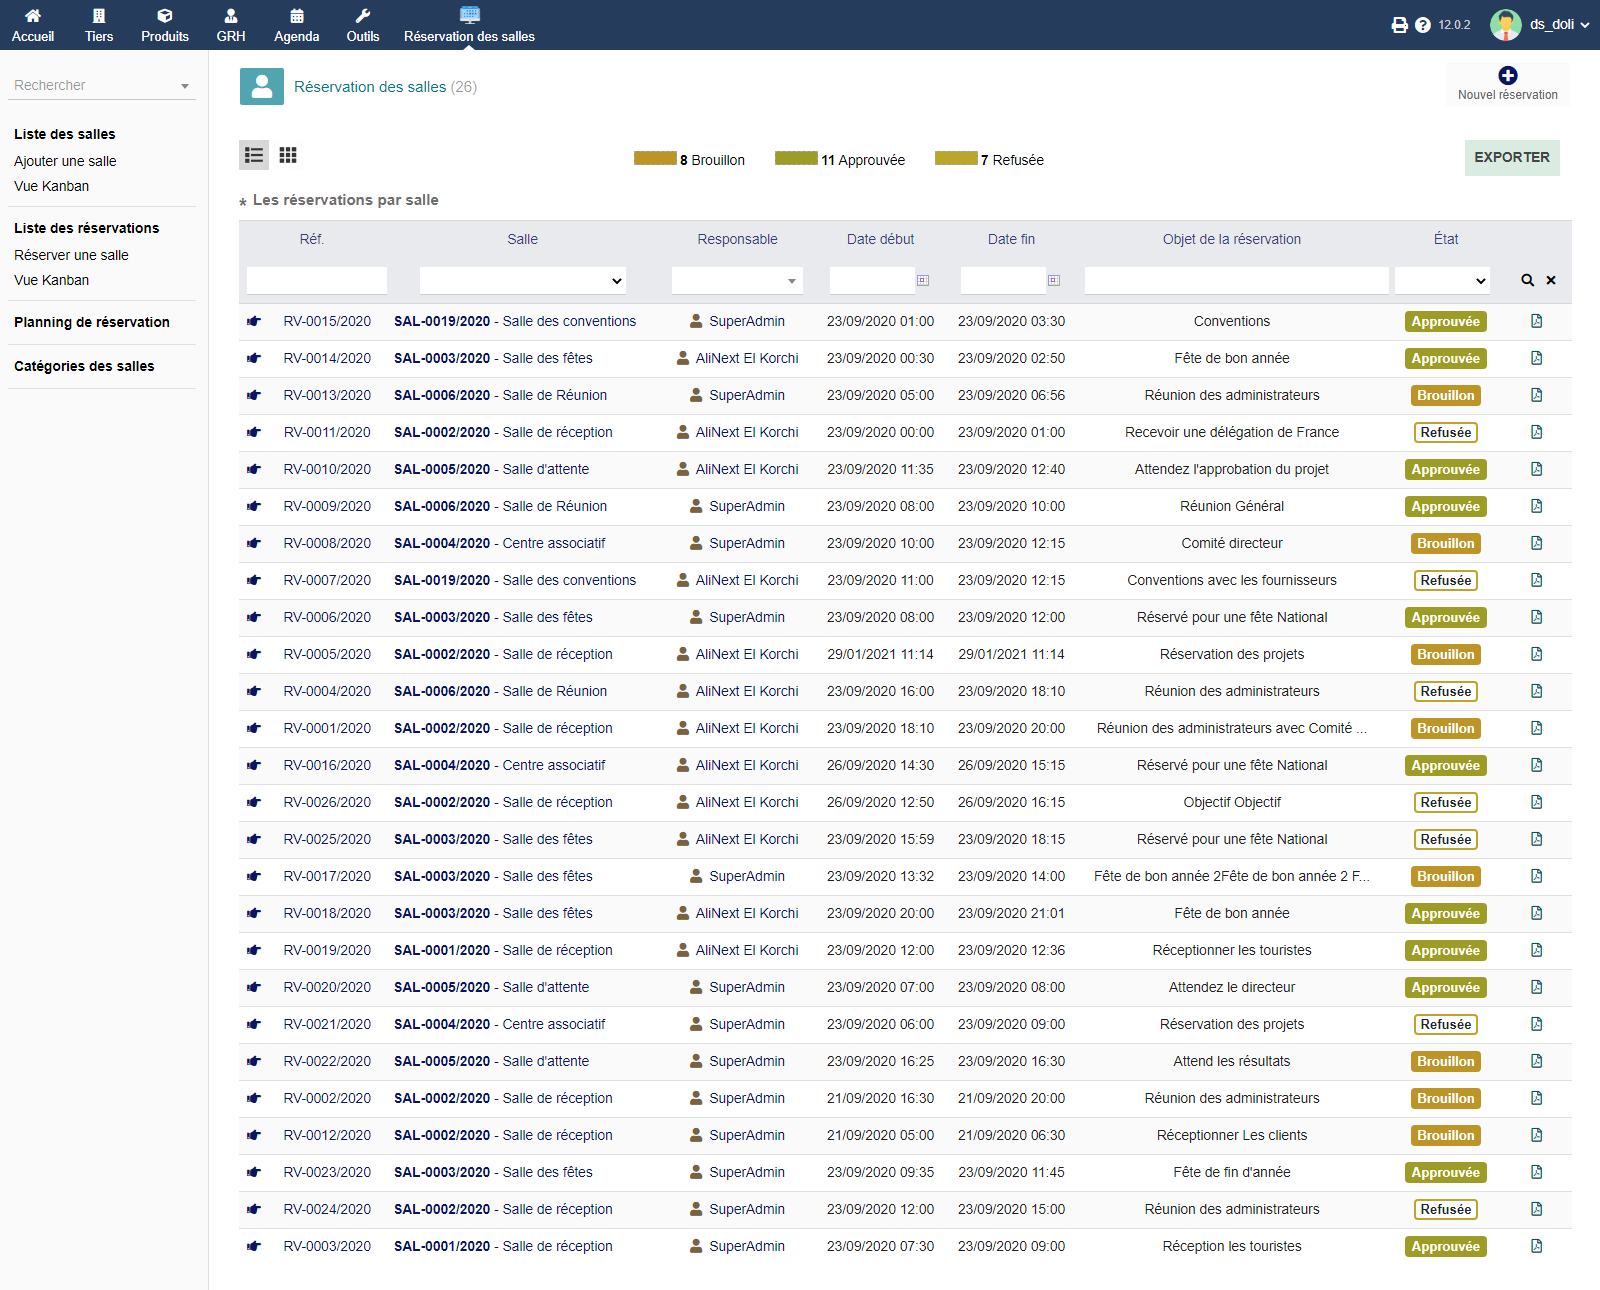Open Liste des salles link
The width and height of the screenshot is (1600, 1290).
65,134
